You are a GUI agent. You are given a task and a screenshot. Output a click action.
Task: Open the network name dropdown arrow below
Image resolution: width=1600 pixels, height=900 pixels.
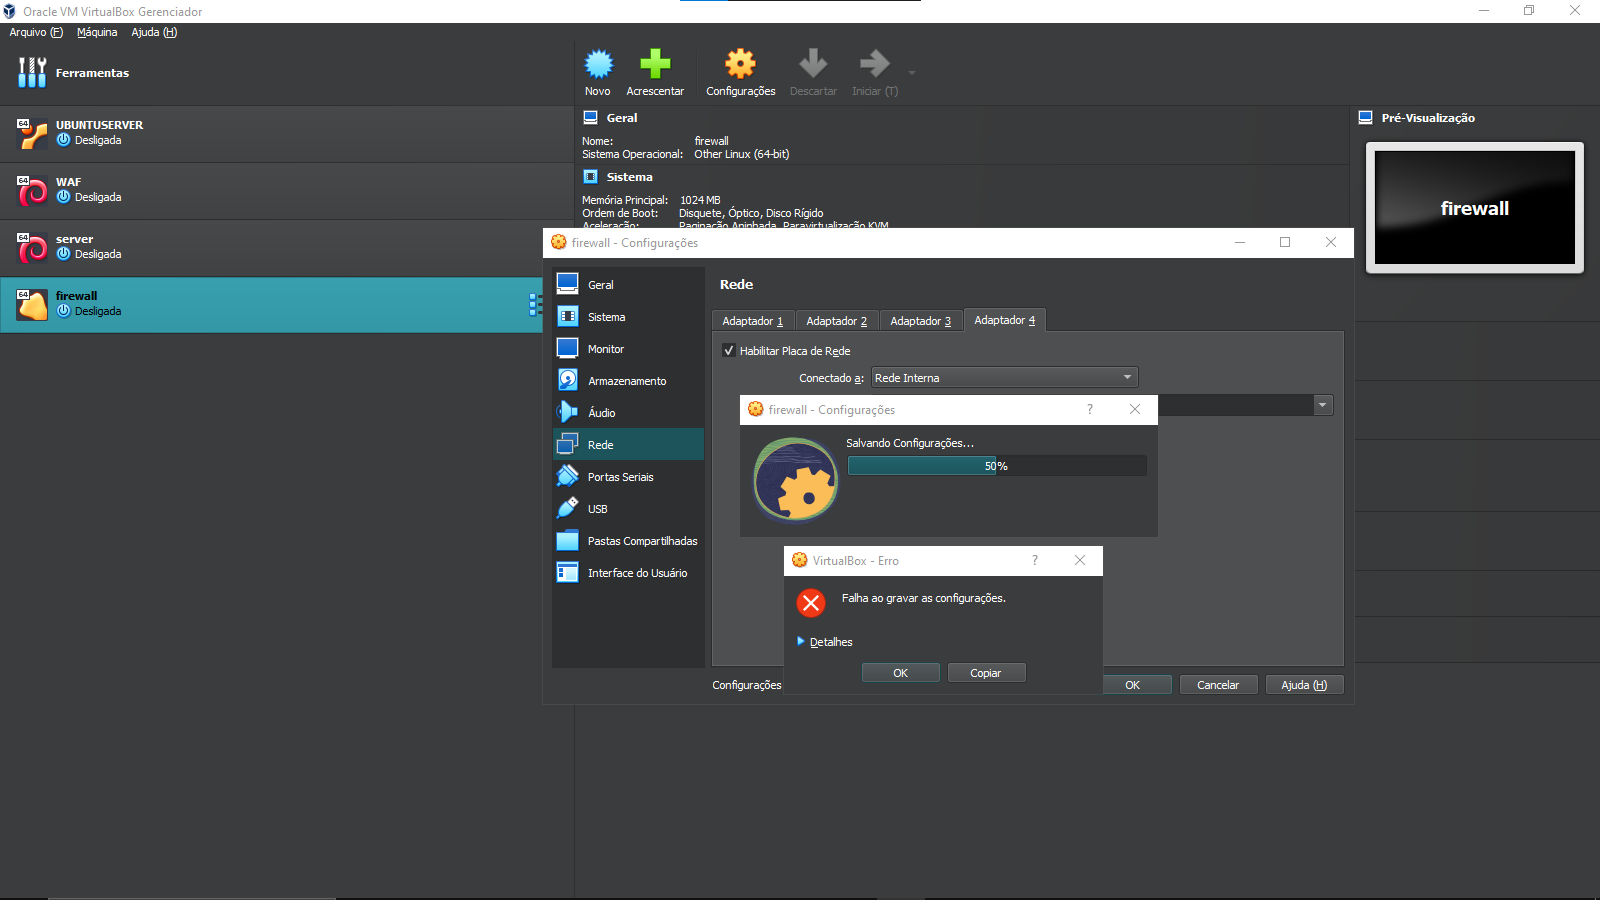(x=1323, y=405)
